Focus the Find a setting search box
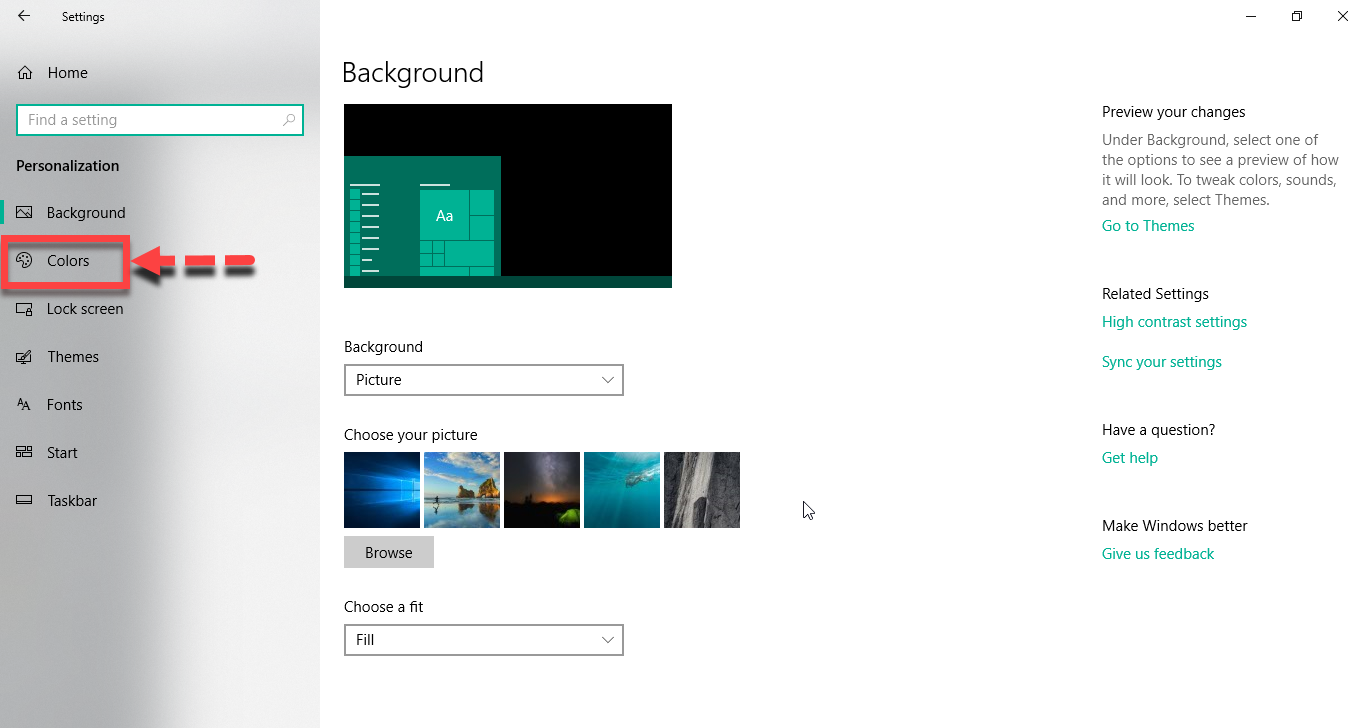The image size is (1366, 728). [x=150, y=120]
